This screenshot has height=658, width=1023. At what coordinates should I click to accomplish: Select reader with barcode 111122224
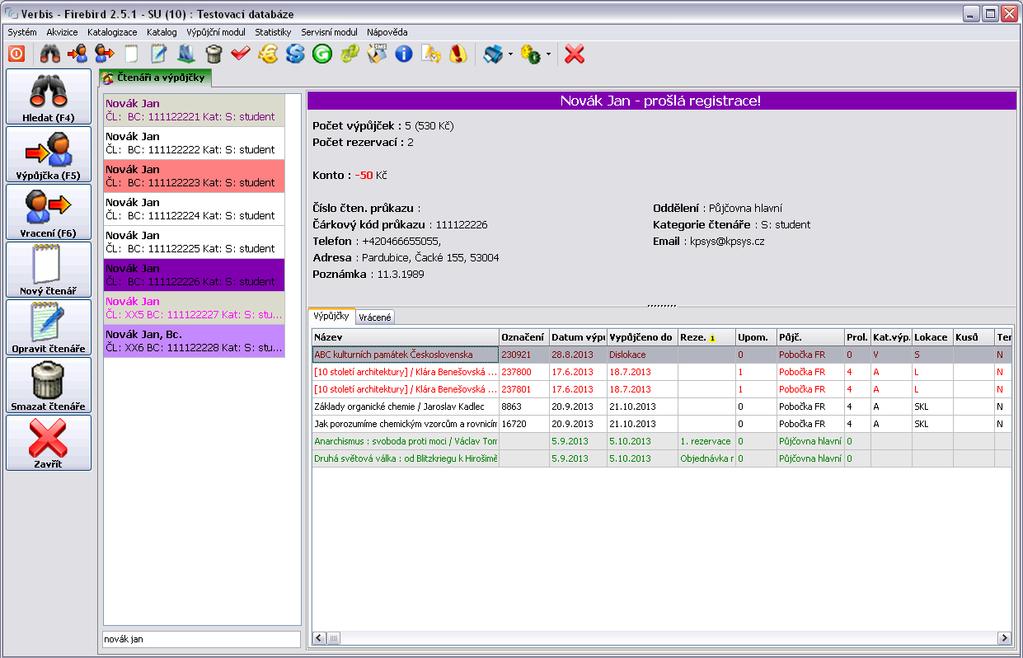[194, 209]
